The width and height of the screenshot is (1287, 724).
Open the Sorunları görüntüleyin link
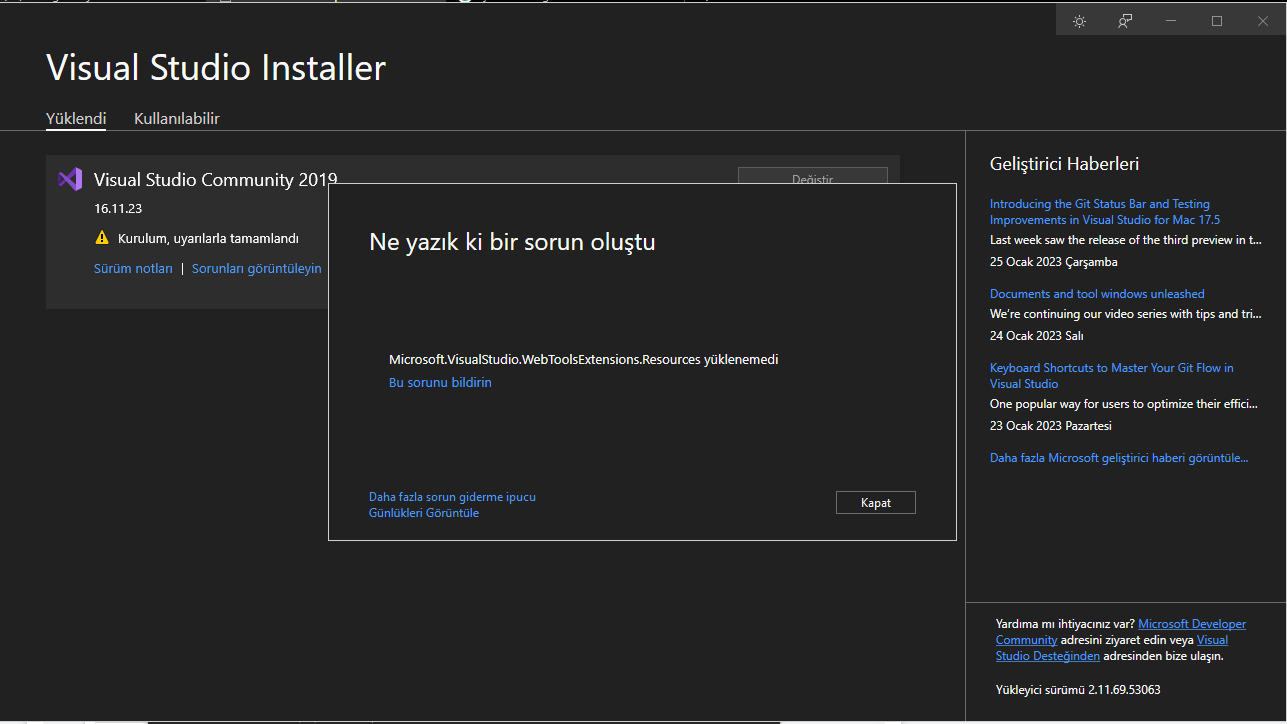(x=257, y=268)
